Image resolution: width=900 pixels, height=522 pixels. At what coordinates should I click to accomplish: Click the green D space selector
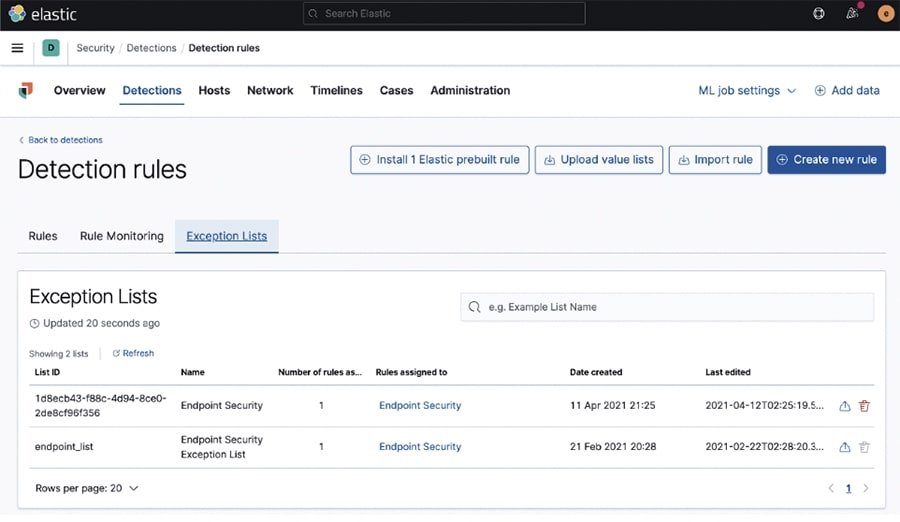[51, 48]
